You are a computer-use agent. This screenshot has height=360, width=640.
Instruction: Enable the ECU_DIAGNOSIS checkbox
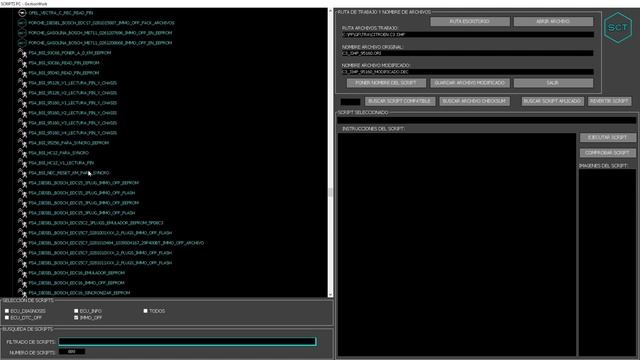coord(7,311)
